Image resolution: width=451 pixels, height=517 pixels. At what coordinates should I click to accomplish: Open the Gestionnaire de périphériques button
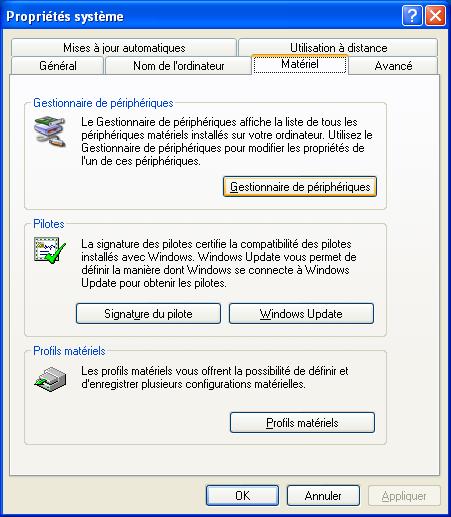(300, 187)
